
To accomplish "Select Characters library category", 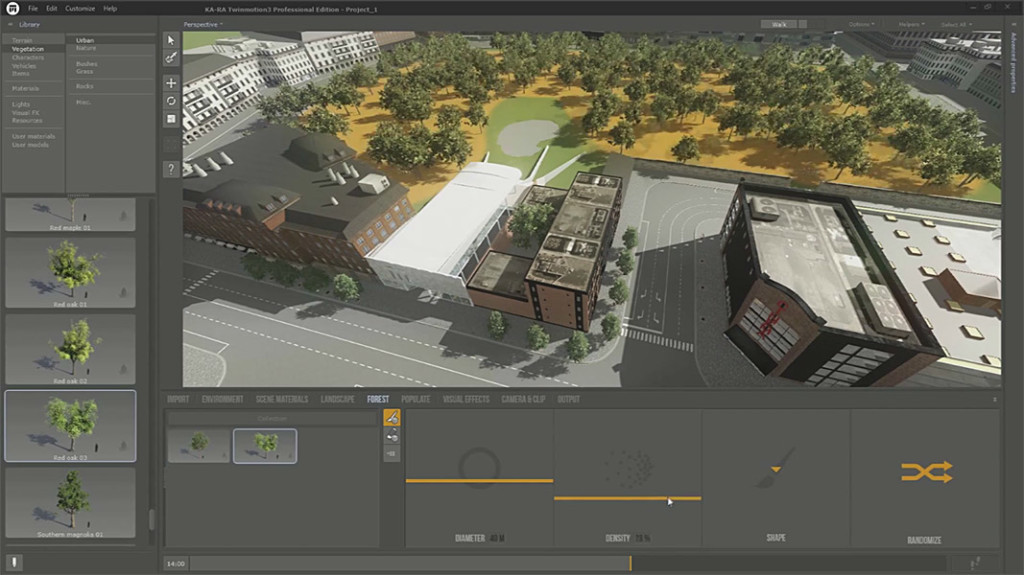I will click(28, 58).
